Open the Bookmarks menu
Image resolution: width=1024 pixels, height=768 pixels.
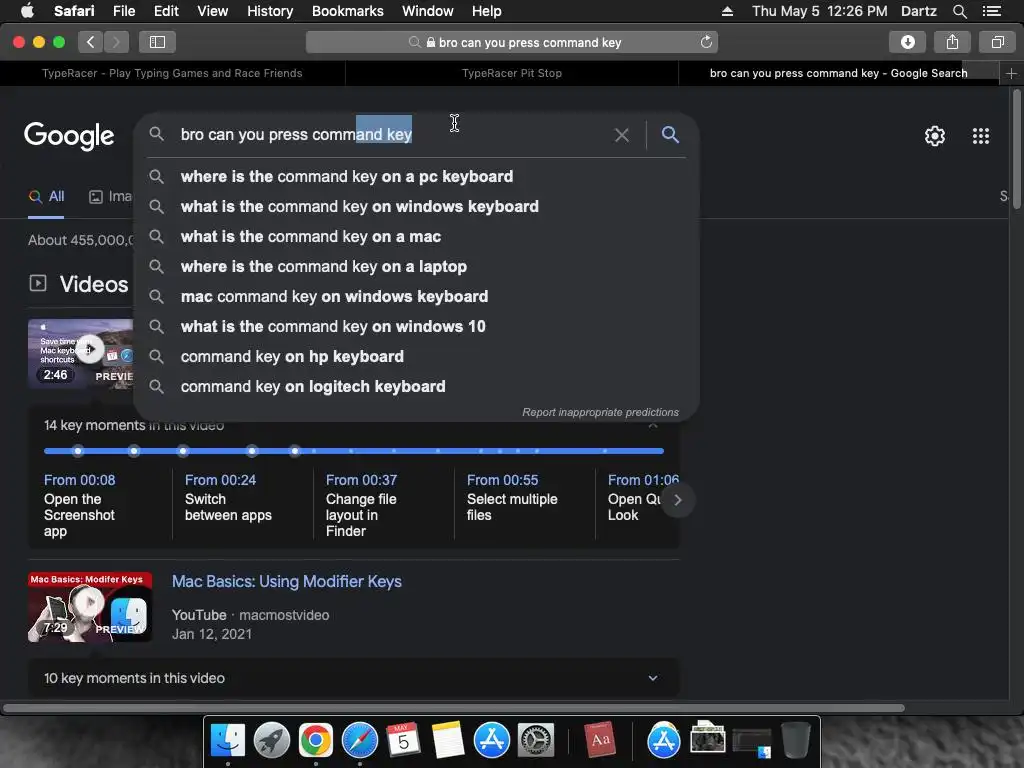(347, 11)
